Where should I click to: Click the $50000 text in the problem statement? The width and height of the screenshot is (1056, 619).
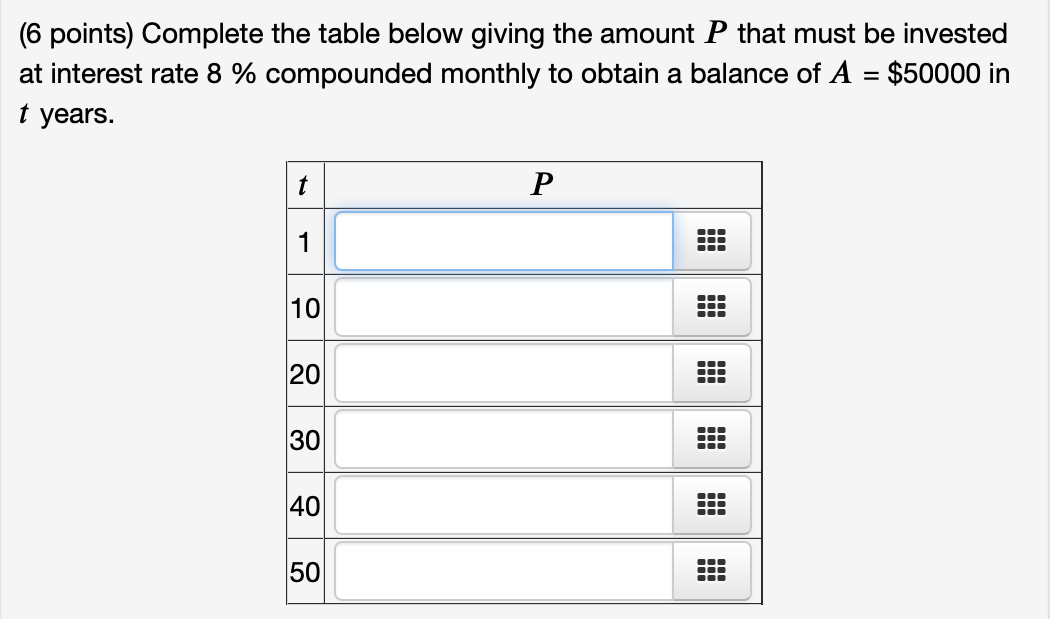(933, 73)
